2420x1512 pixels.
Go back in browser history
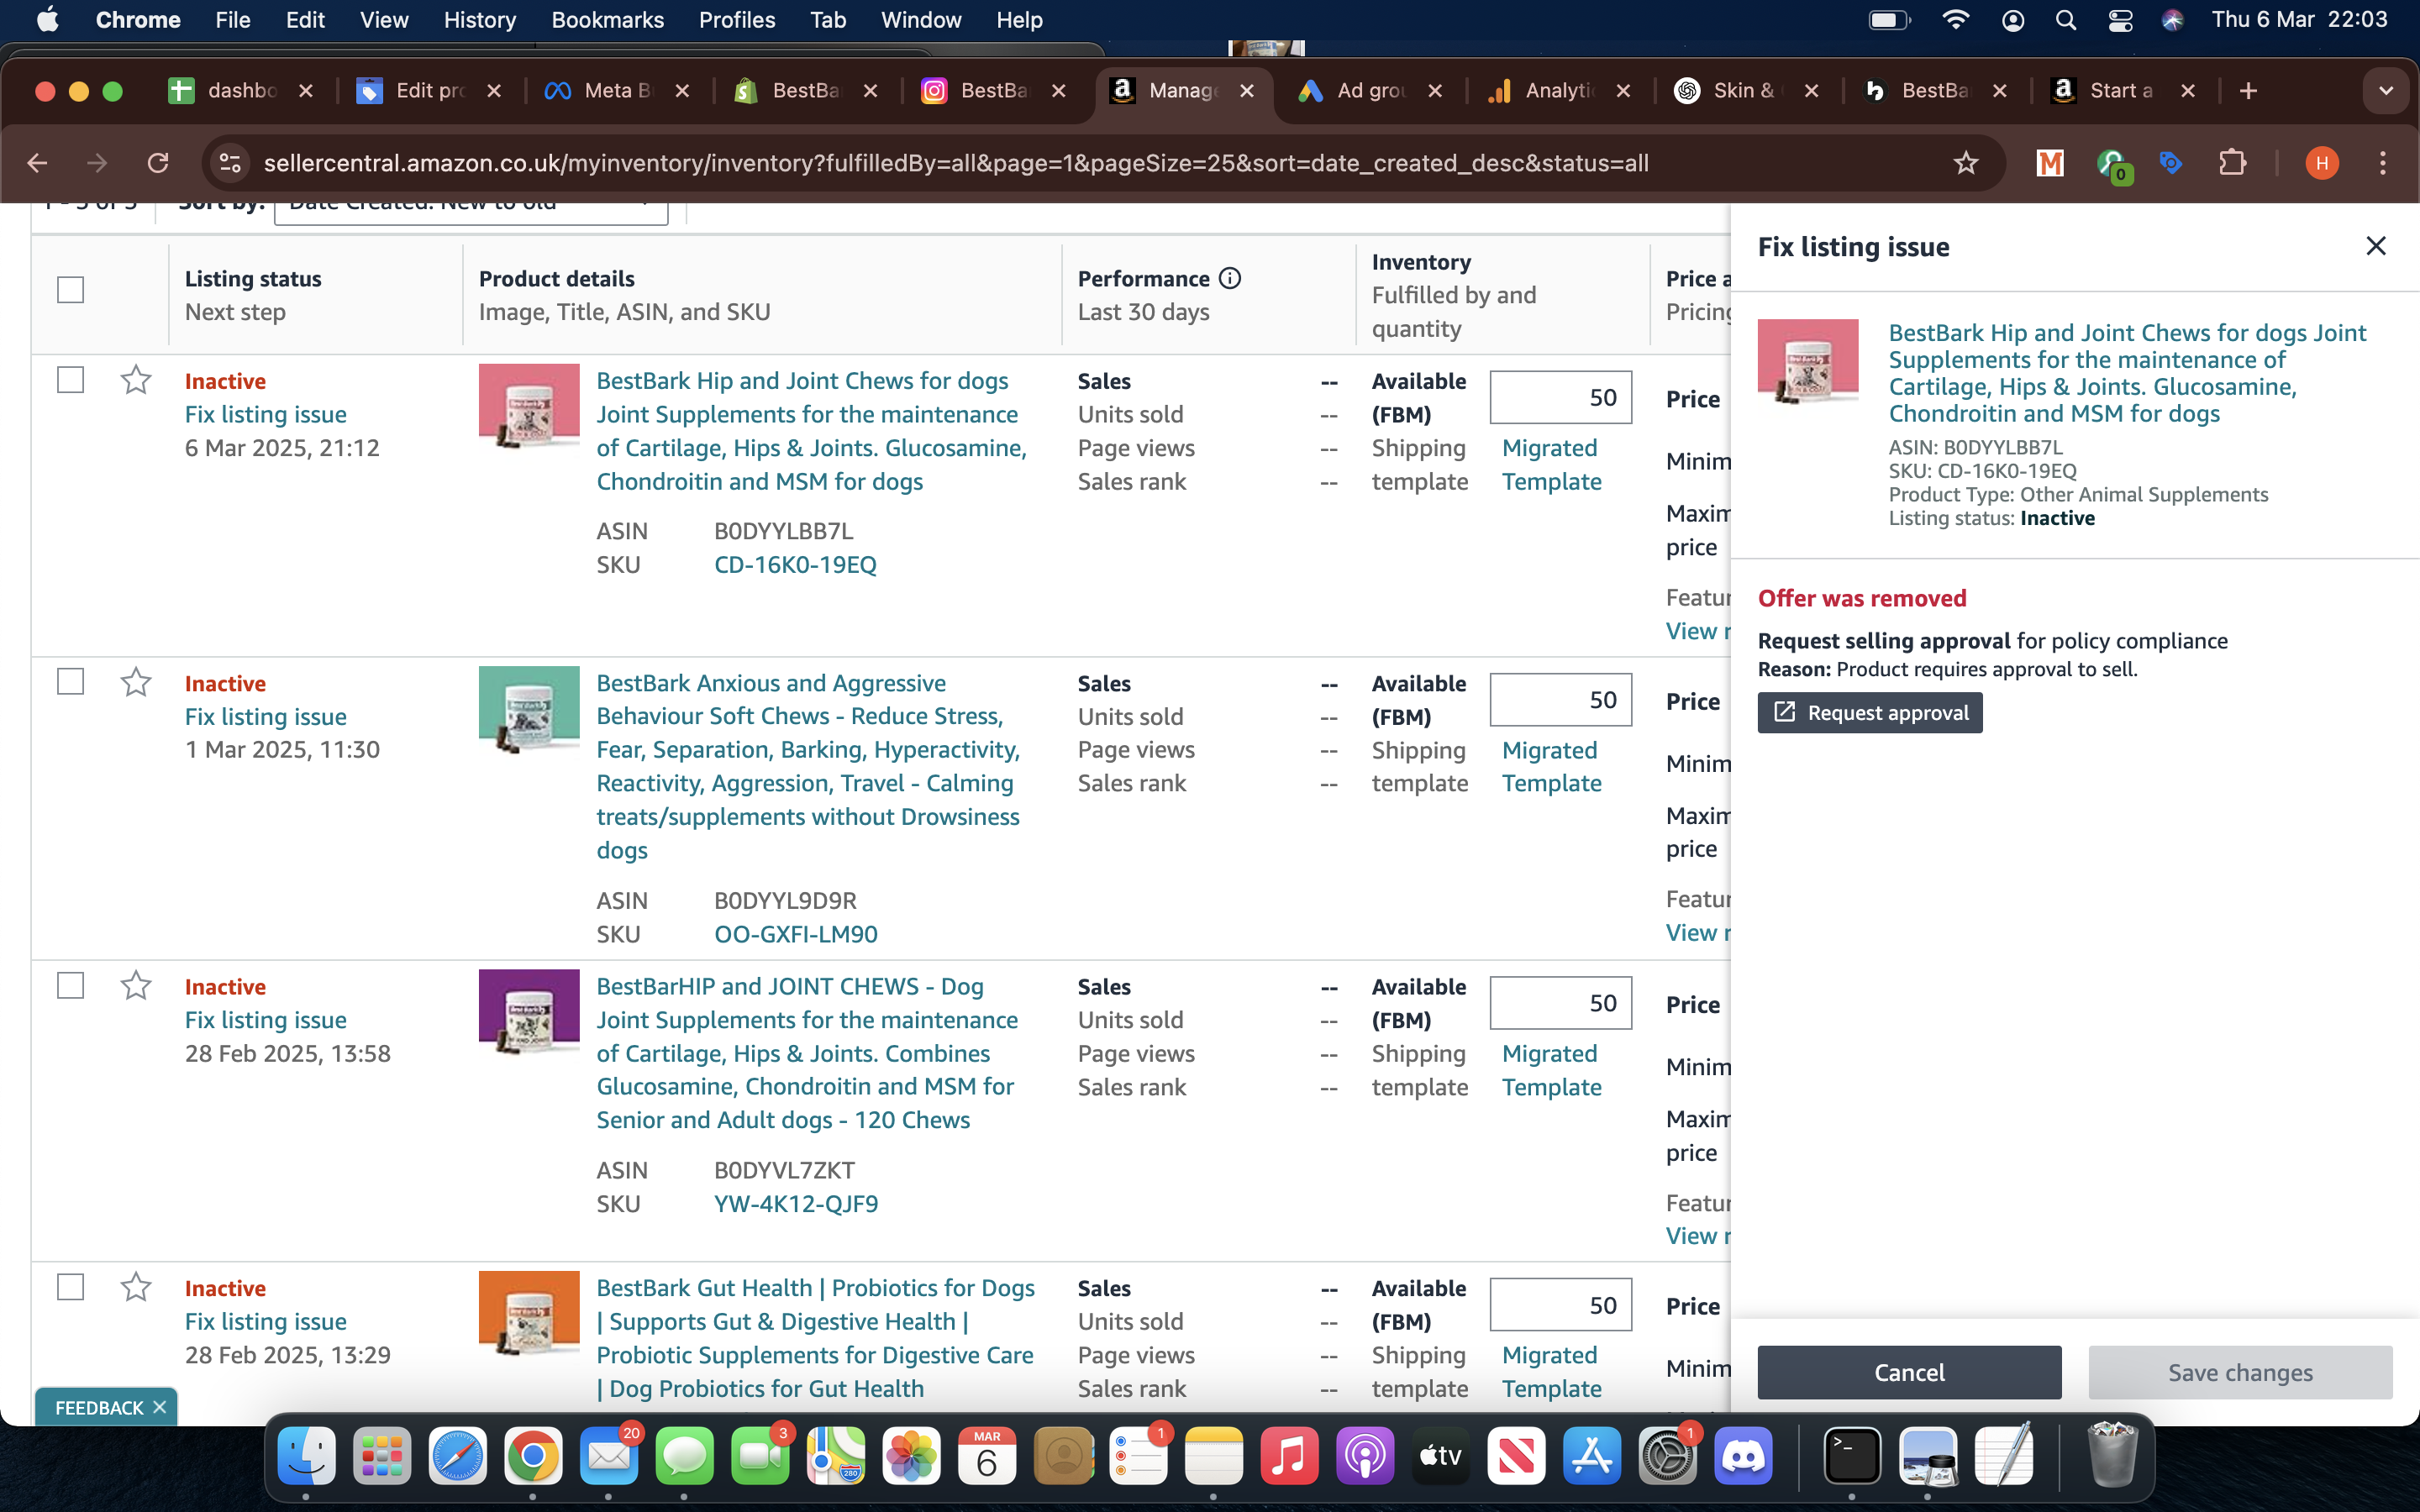pos(37,163)
